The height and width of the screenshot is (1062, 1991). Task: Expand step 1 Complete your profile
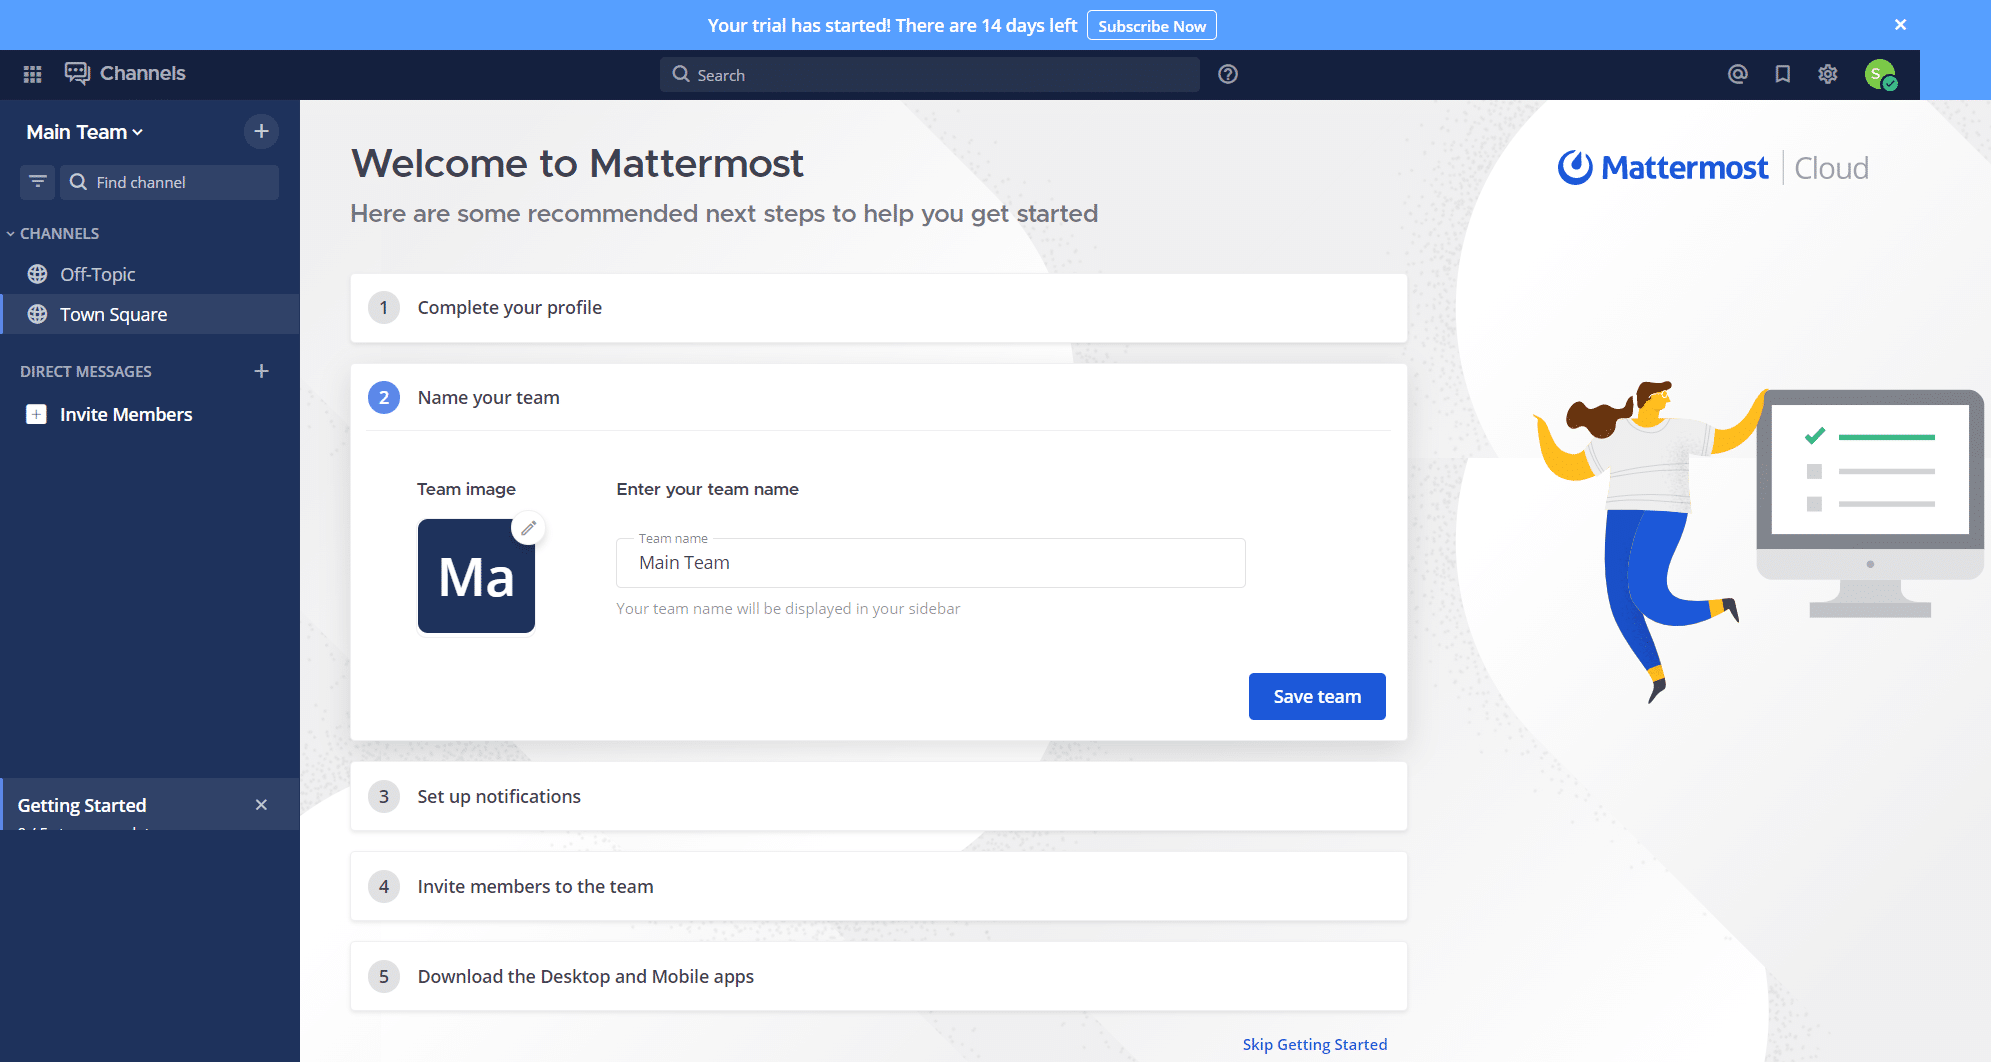[x=878, y=308]
